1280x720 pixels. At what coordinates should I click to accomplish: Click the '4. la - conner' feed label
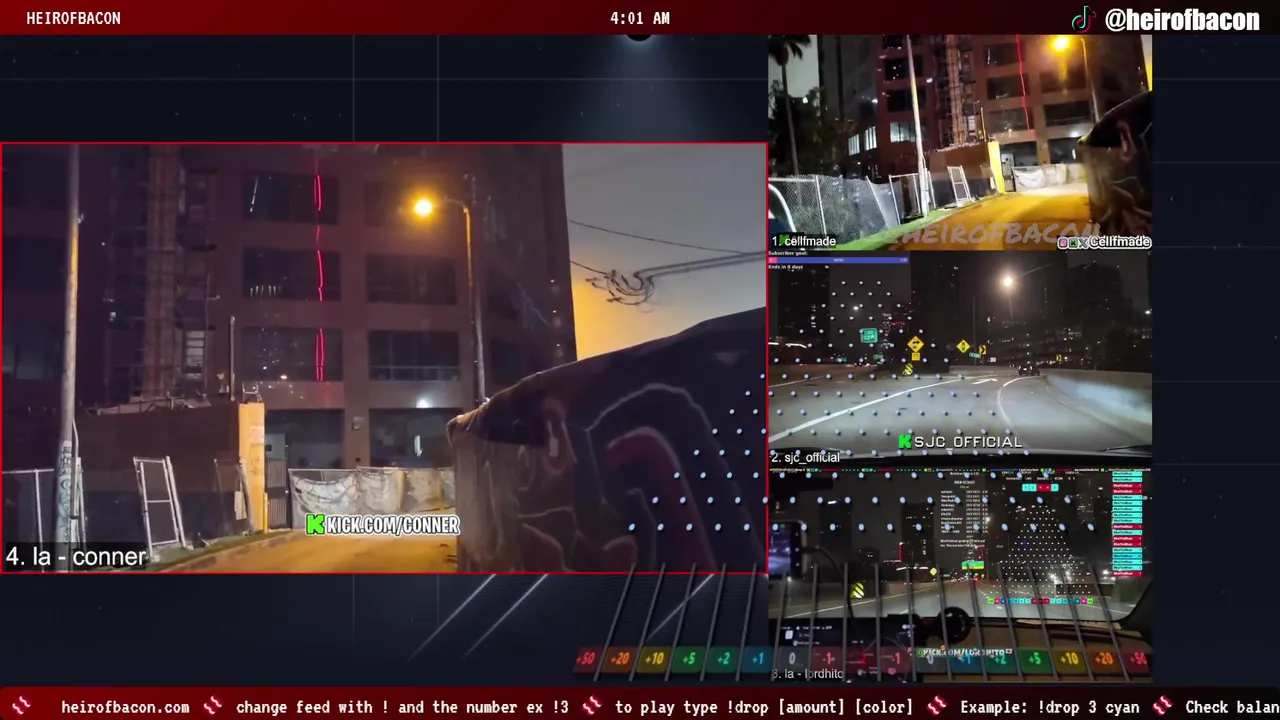tap(76, 557)
